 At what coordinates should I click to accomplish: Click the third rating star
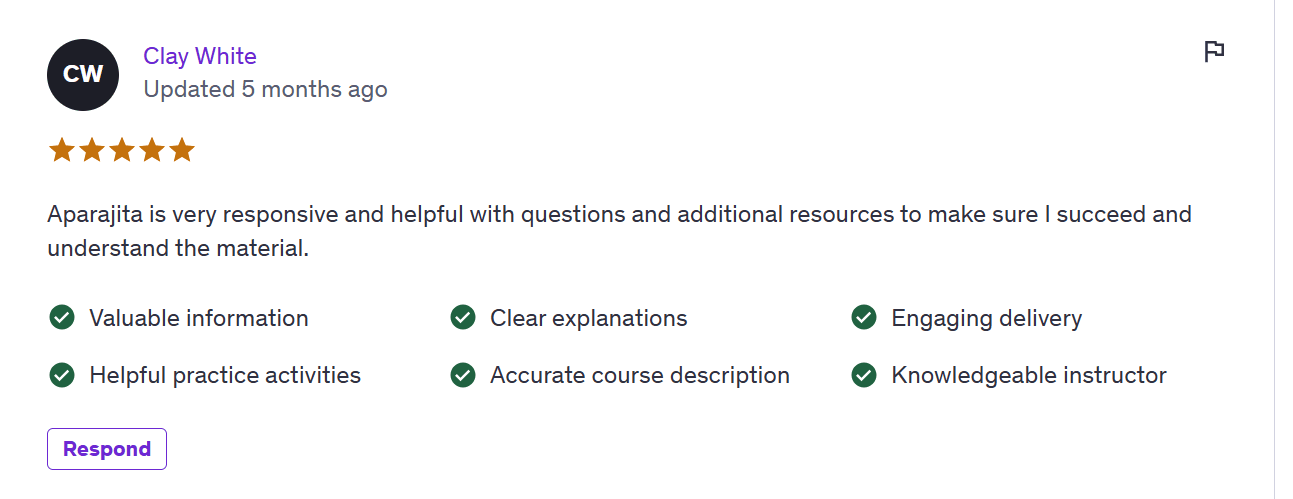122,151
